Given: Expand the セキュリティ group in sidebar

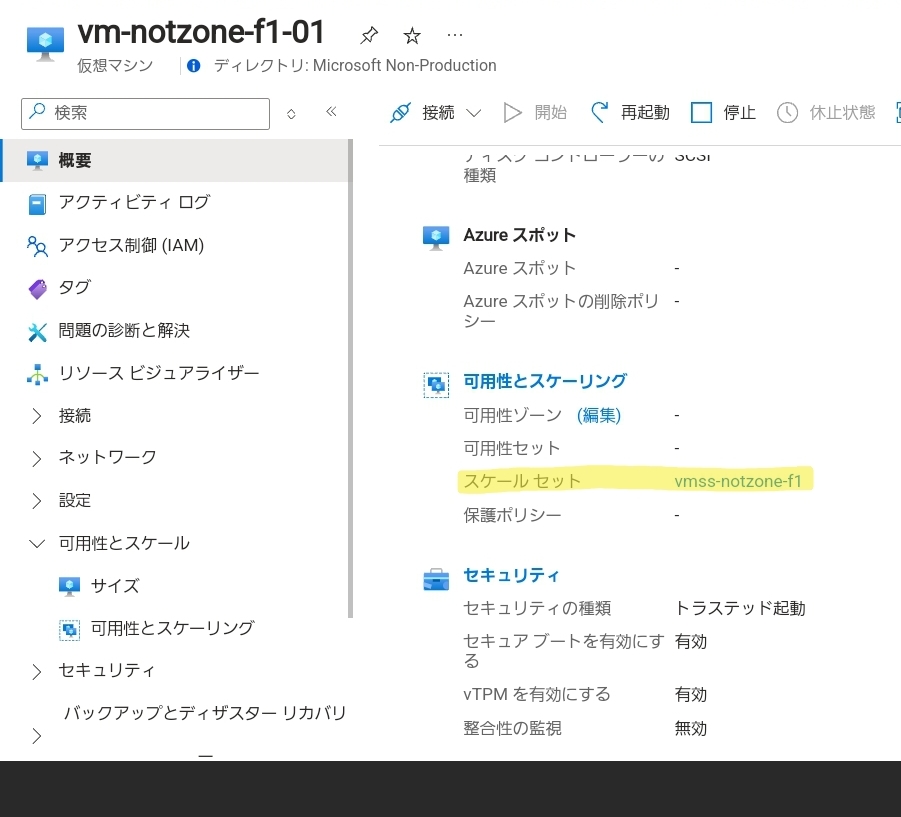Looking at the screenshot, I should (x=37, y=671).
